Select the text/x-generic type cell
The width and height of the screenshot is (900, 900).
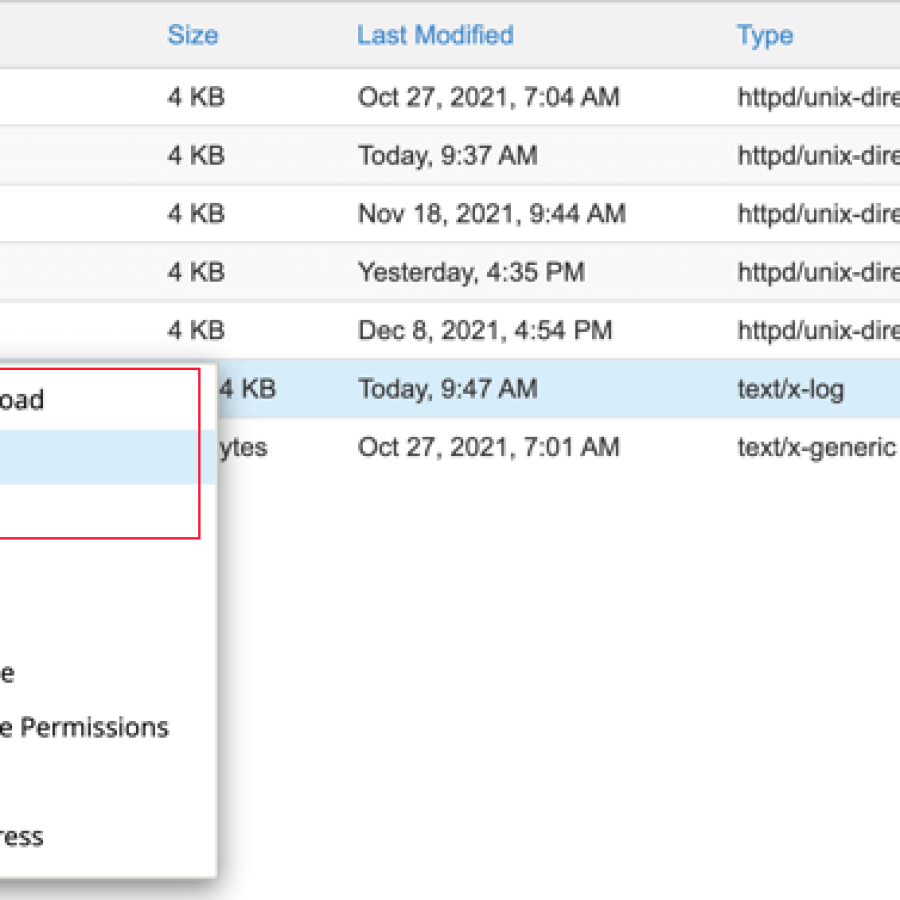pyautogui.click(x=817, y=448)
